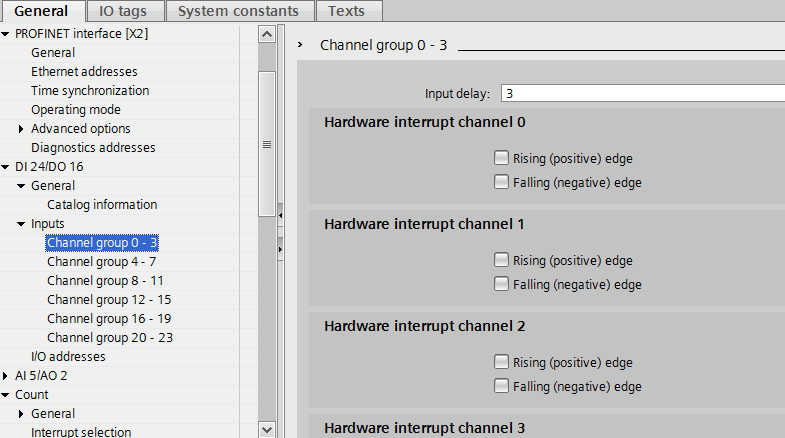Select Channel group 4 - 7
Viewport: 785px width, 438px height.
coord(101,262)
